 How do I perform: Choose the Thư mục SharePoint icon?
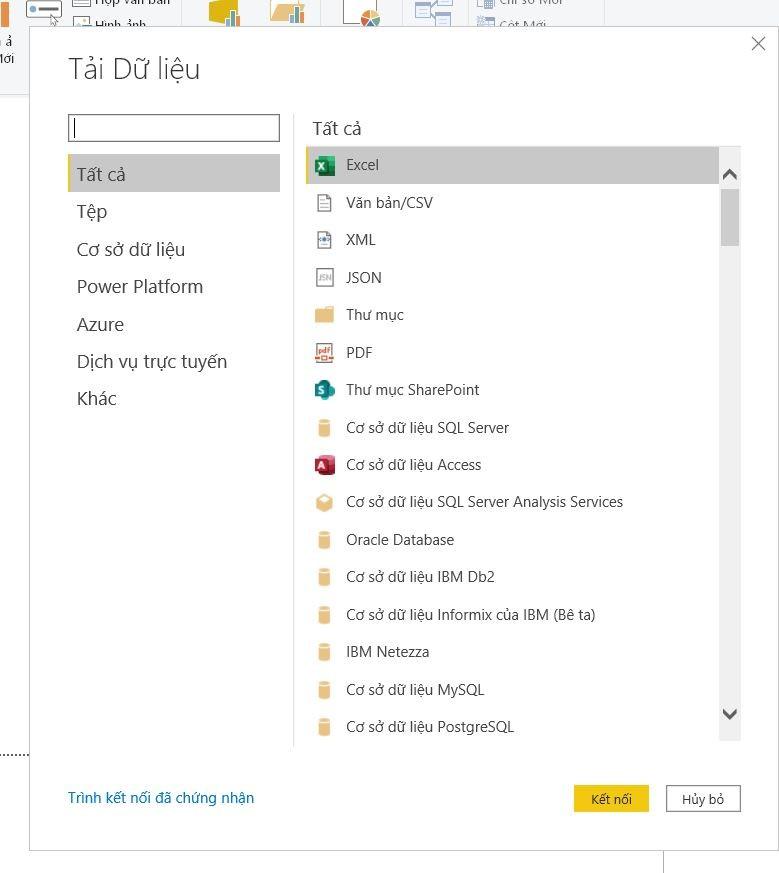pos(324,390)
